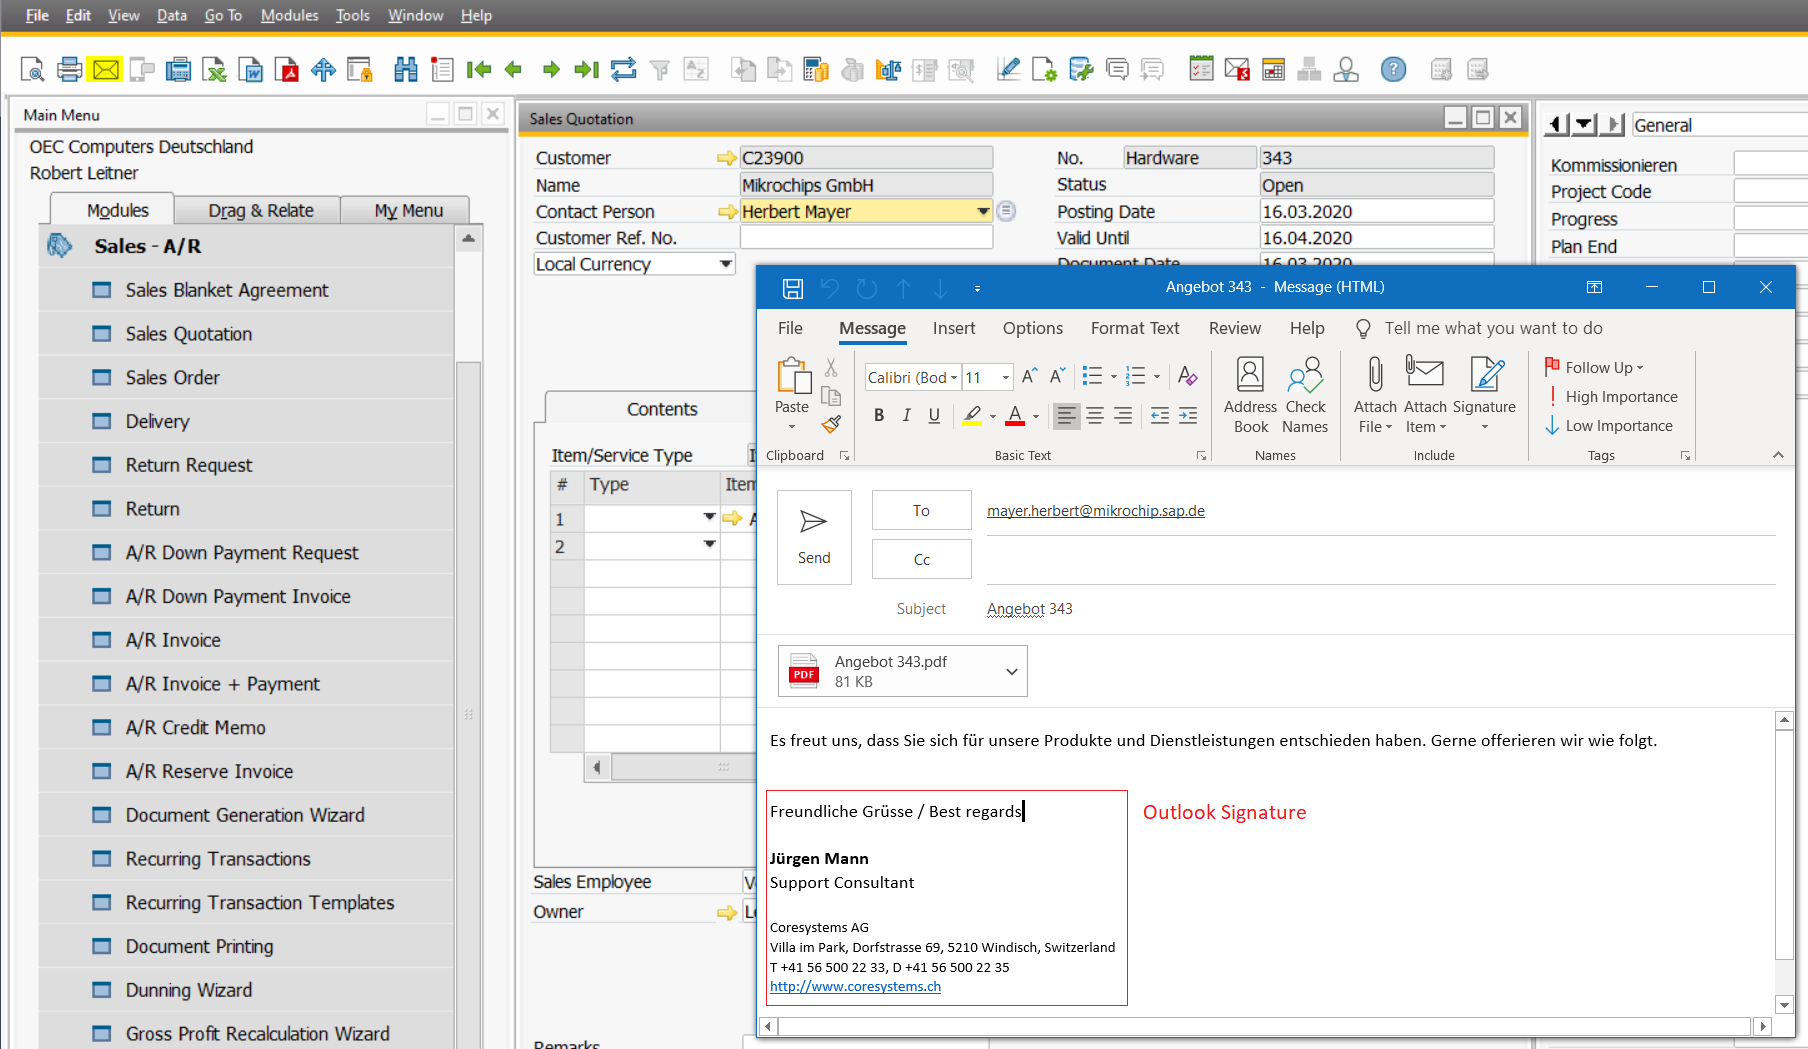This screenshot has height=1049, width=1808.
Task: Open the Address Book
Action: click(1250, 395)
